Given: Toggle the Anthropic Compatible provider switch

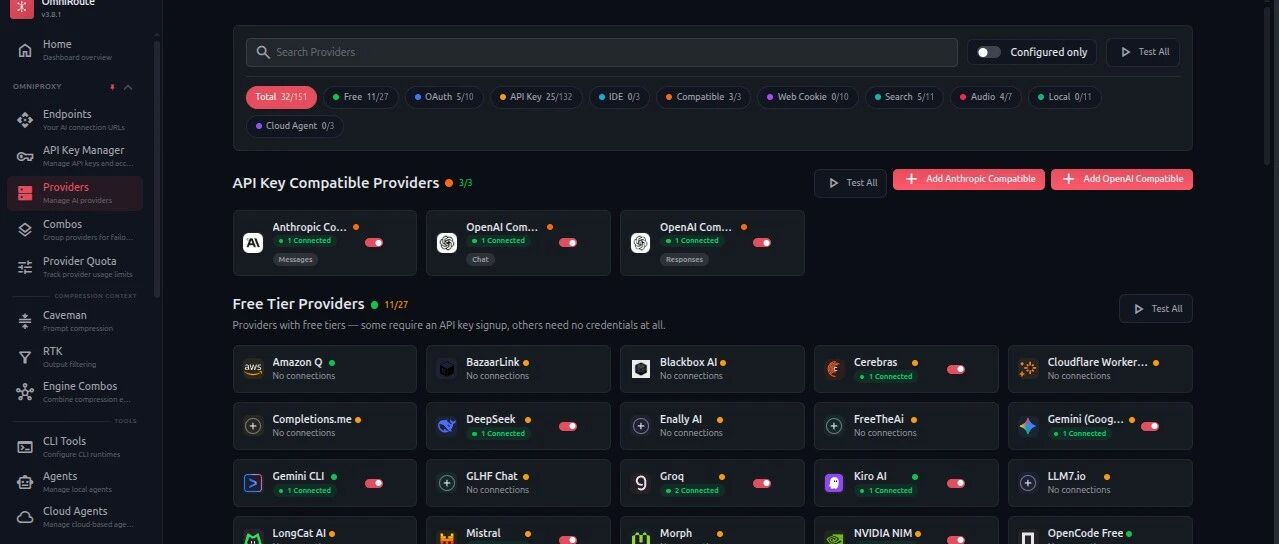Looking at the screenshot, I should pyautogui.click(x=374, y=242).
